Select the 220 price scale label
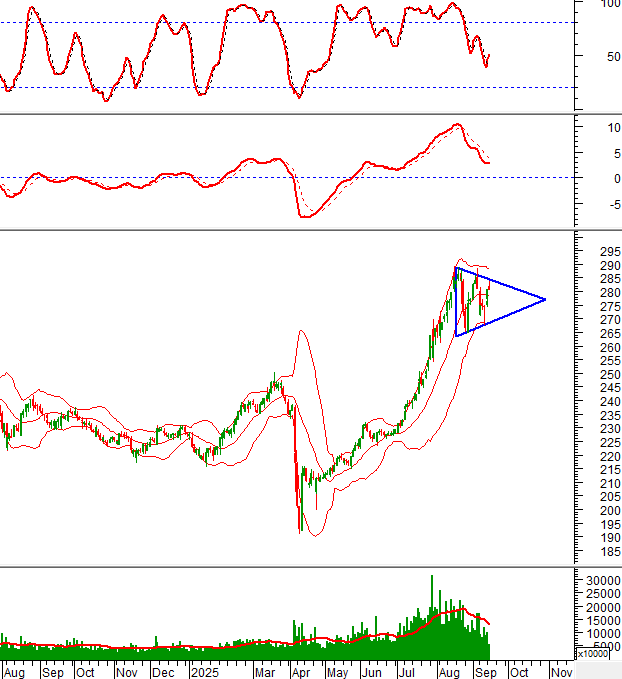 click(x=610, y=456)
